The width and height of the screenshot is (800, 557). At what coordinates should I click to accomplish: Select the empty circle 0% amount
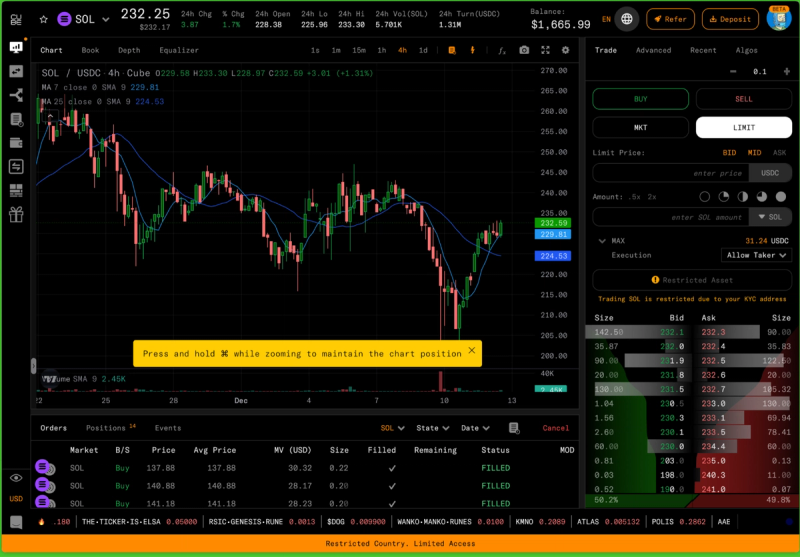[x=705, y=196]
